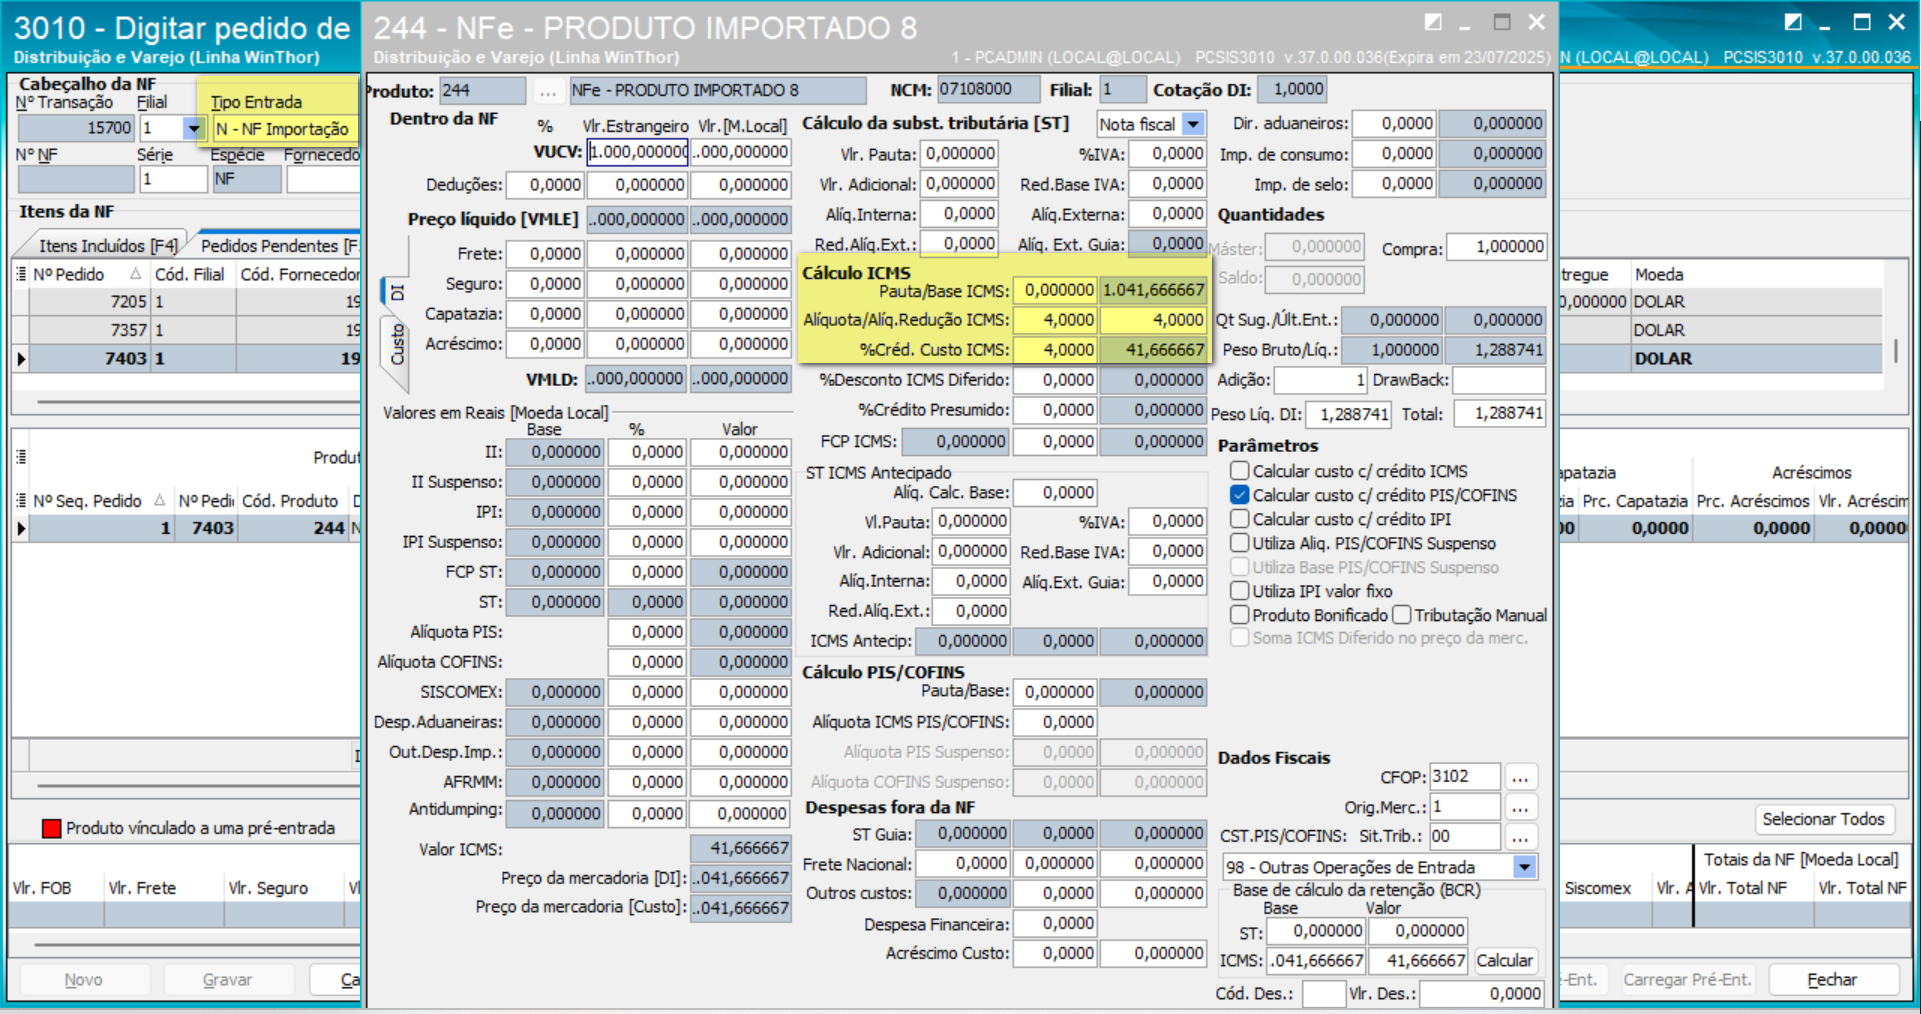Click Fechar button in background window
The image size is (1921, 1014).
[1832, 980]
